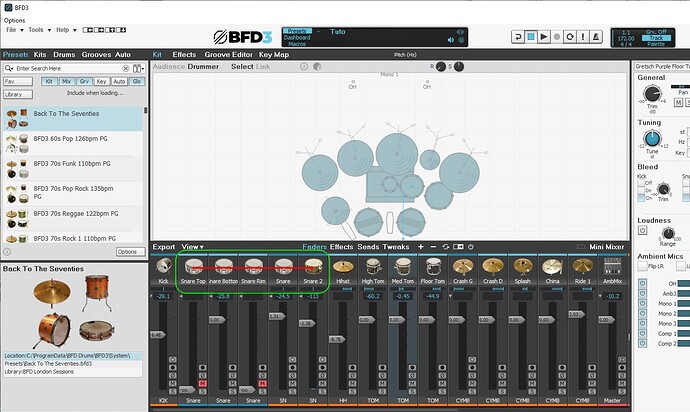Select the High Tom channel icon
Image resolution: width=690 pixels, height=412 pixels.
tap(373, 267)
